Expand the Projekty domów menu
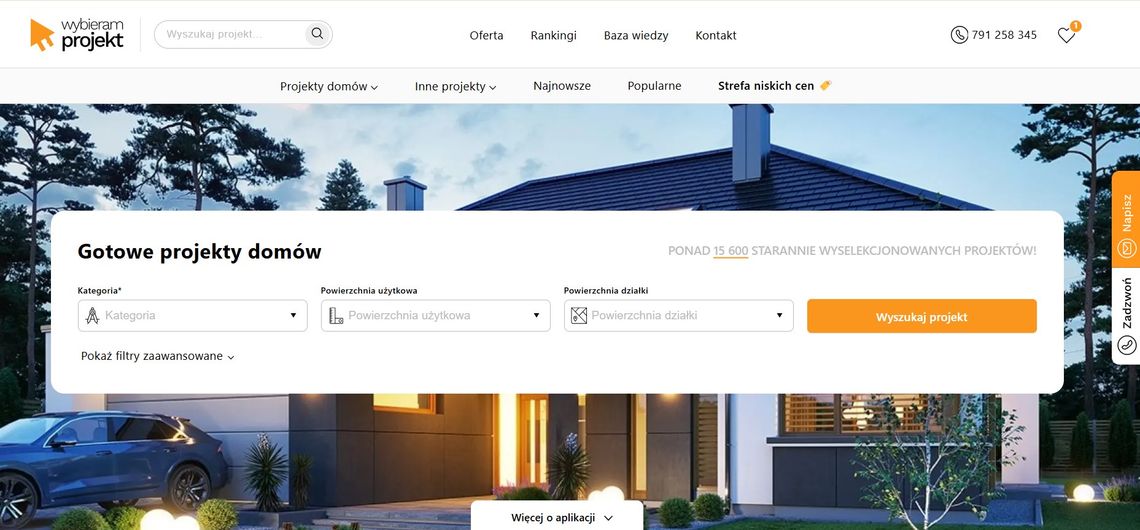 coord(329,86)
